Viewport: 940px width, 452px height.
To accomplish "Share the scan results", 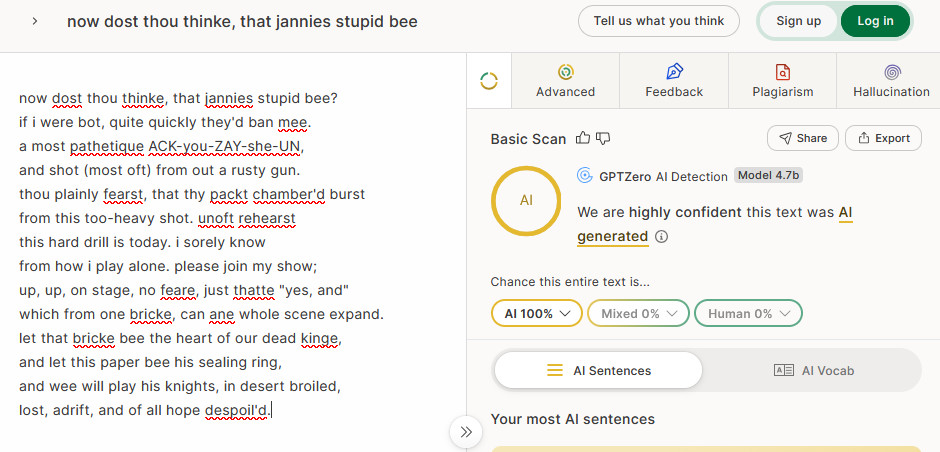I will (803, 138).
